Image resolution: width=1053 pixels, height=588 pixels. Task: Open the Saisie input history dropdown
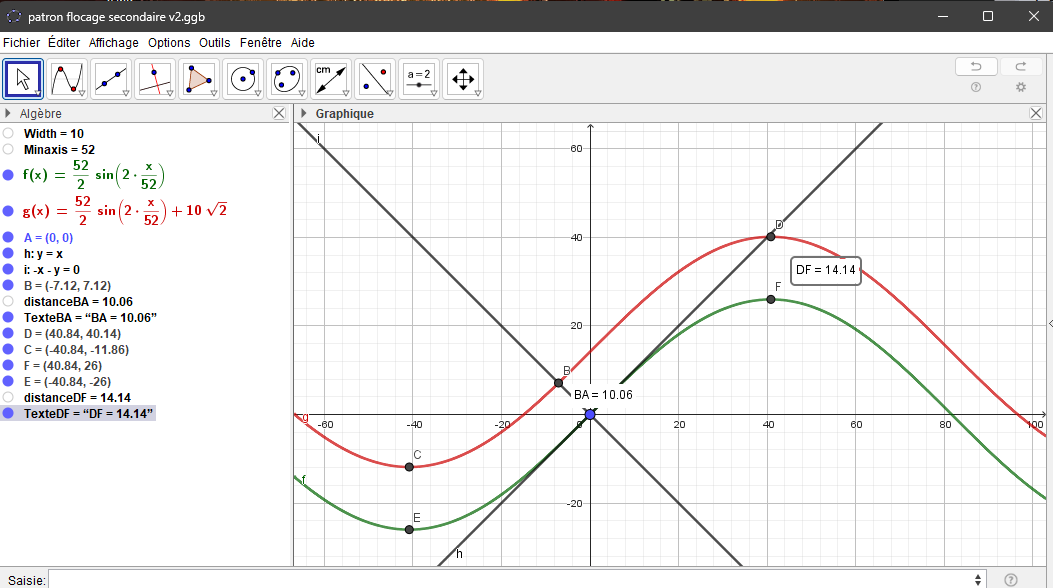pyautogui.click(x=978, y=580)
